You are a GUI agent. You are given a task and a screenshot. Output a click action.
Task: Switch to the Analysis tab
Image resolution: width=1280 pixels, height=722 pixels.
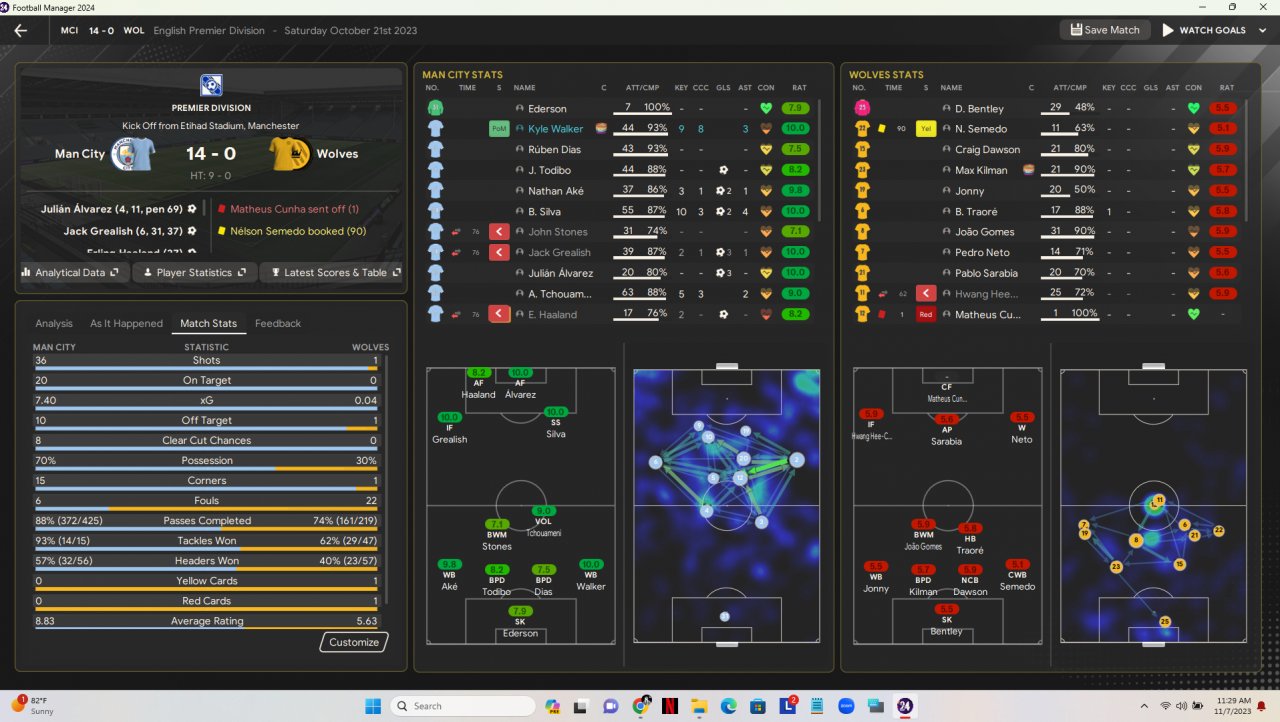(x=54, y=324)
